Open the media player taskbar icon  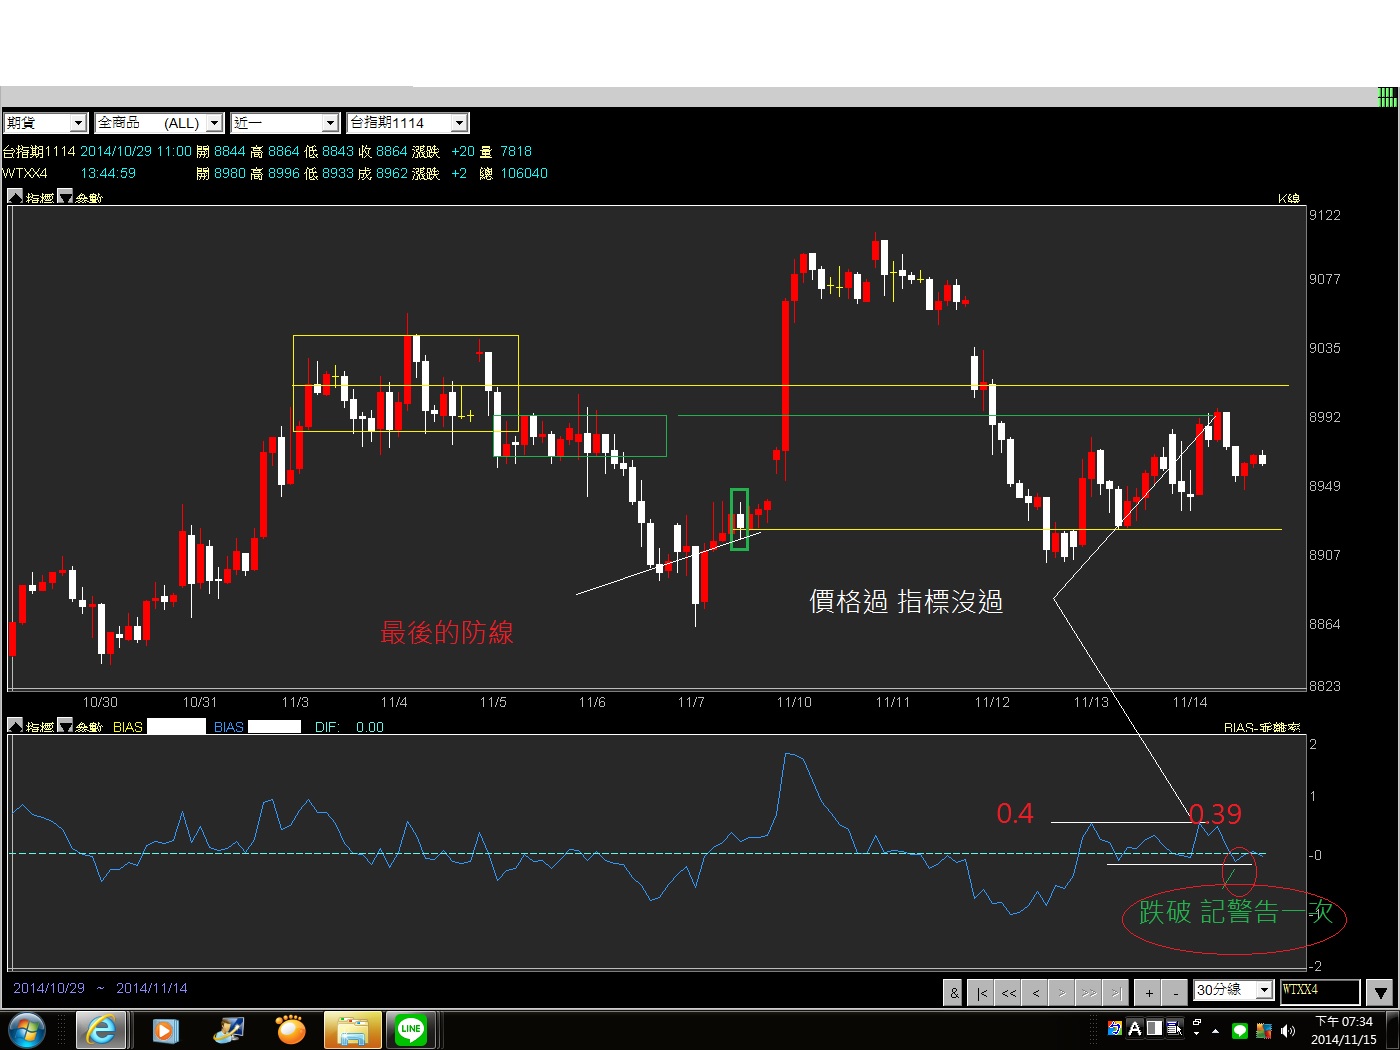pos(165,1030)
